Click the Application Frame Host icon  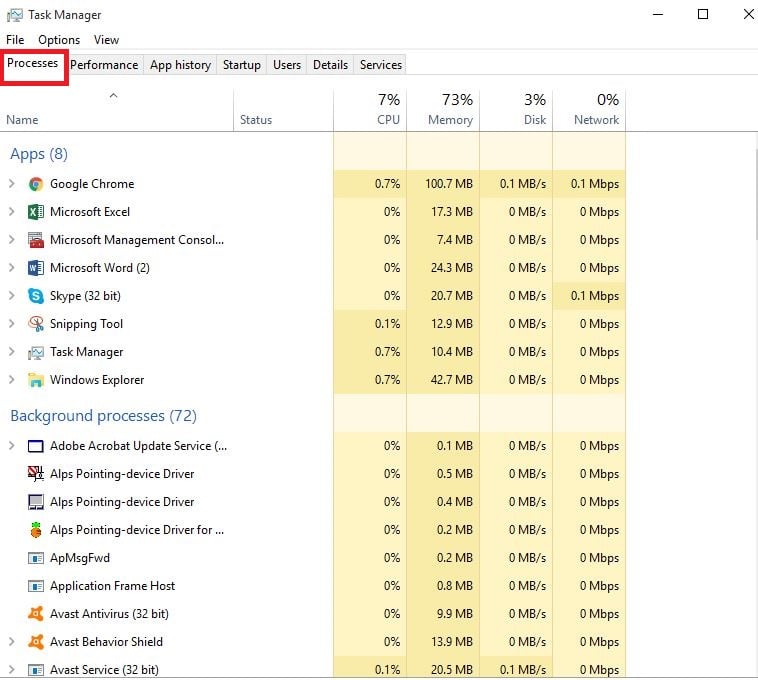point(36,586)
